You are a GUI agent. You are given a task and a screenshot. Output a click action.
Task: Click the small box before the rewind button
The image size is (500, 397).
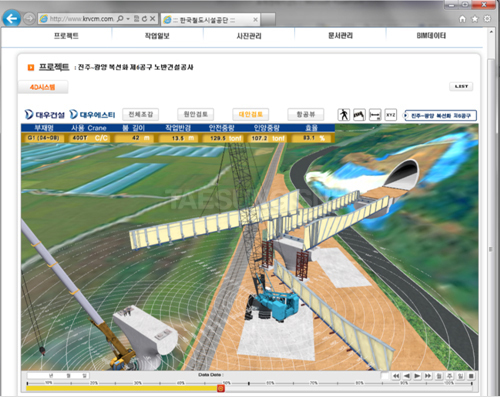pos(385,376)
